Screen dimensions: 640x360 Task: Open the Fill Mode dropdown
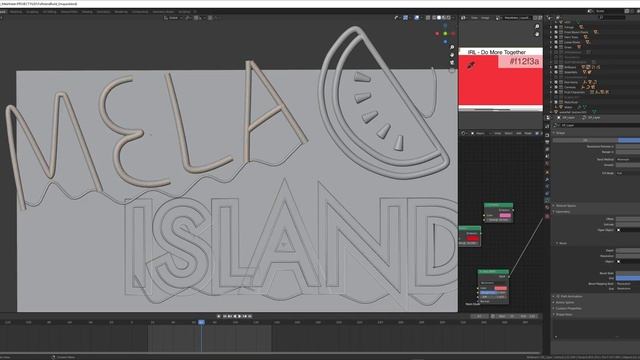click(x=628, y=173)
